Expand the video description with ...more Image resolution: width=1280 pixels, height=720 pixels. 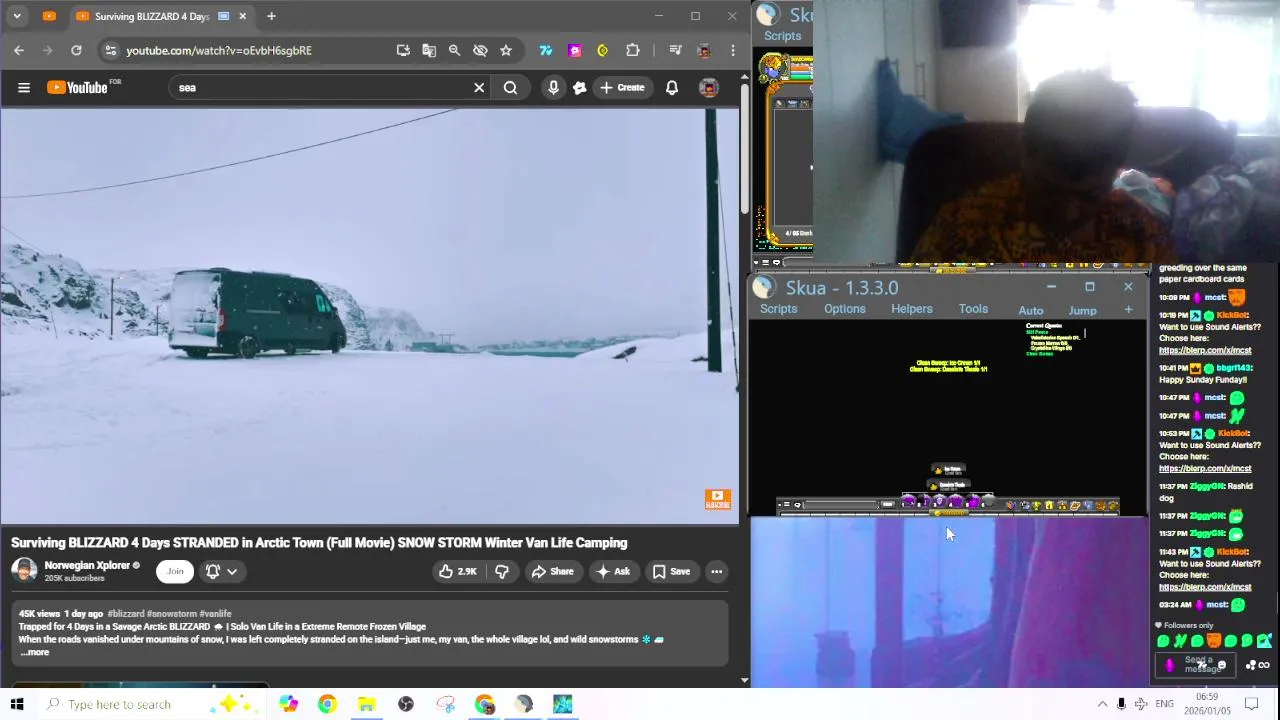[34, 652]
